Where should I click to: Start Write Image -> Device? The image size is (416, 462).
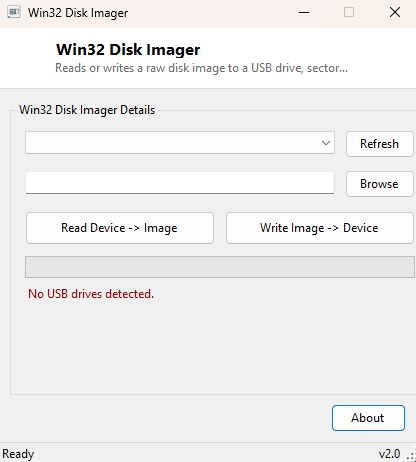click(x=319, y=228)
